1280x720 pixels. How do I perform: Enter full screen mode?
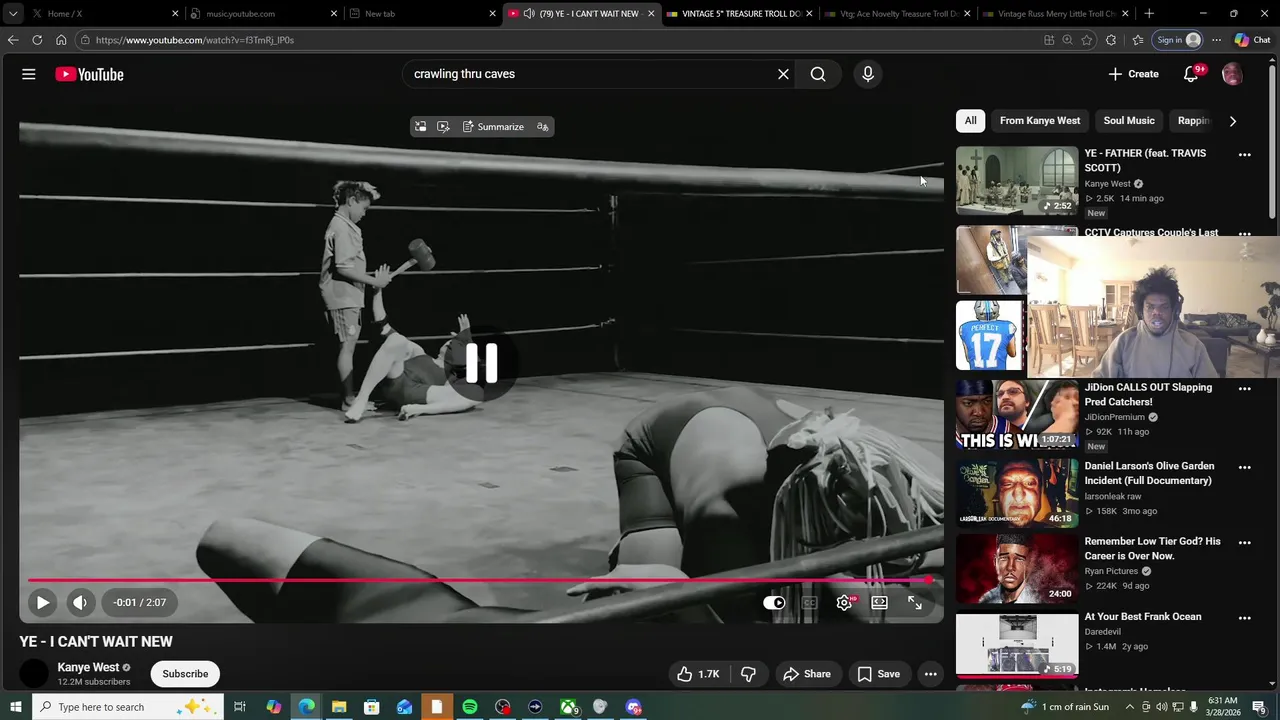[915, 603]
